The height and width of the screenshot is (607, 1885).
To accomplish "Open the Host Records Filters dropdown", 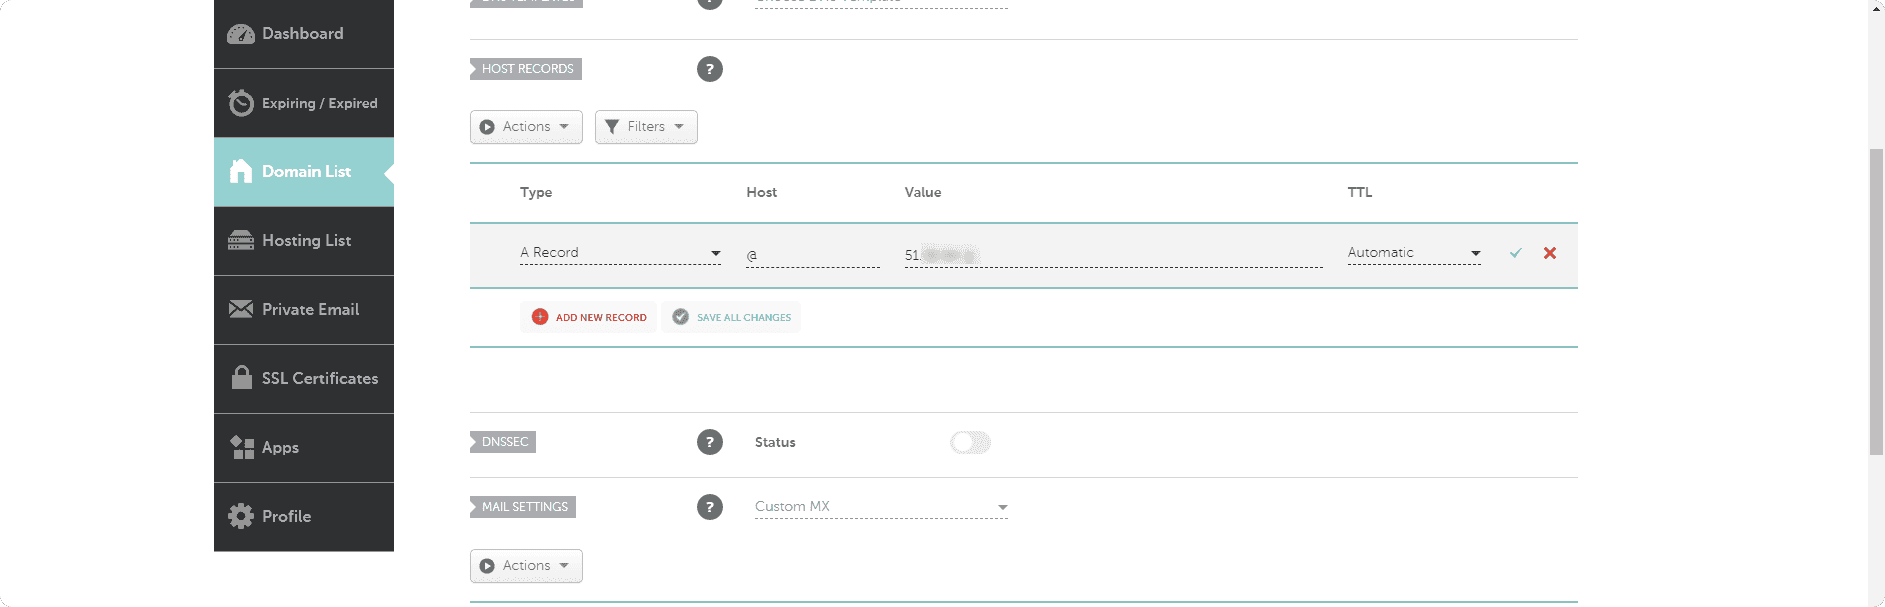I will [x=645, y=127].
